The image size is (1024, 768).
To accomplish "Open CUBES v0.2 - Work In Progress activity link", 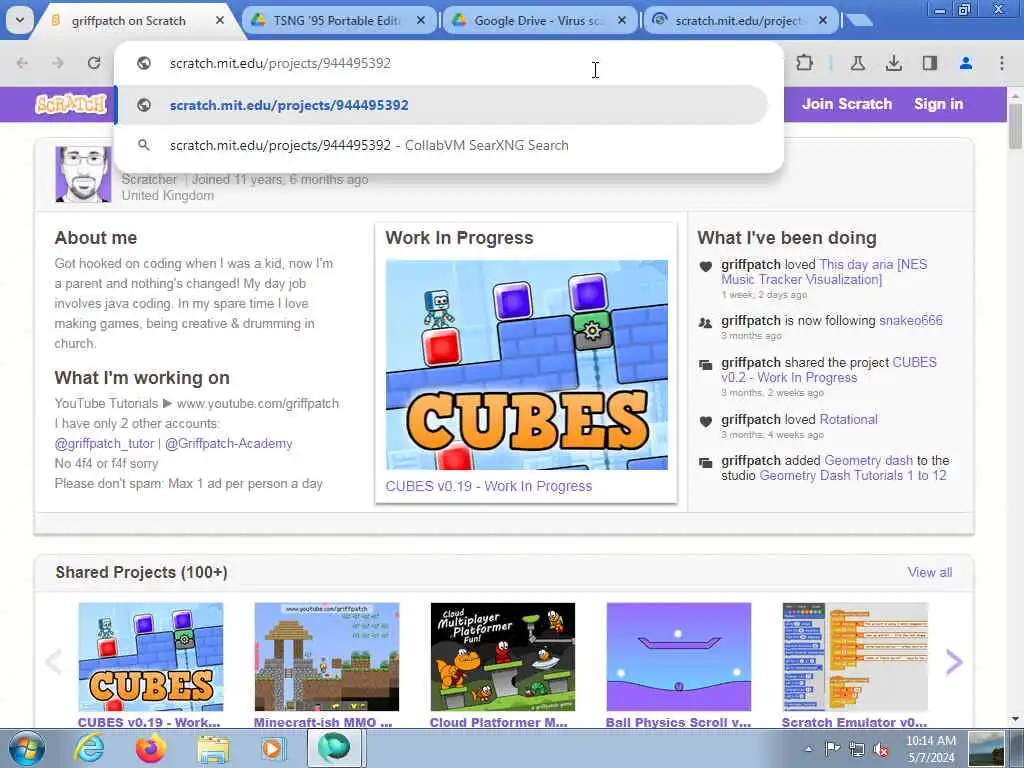I will tap(829, 370).
